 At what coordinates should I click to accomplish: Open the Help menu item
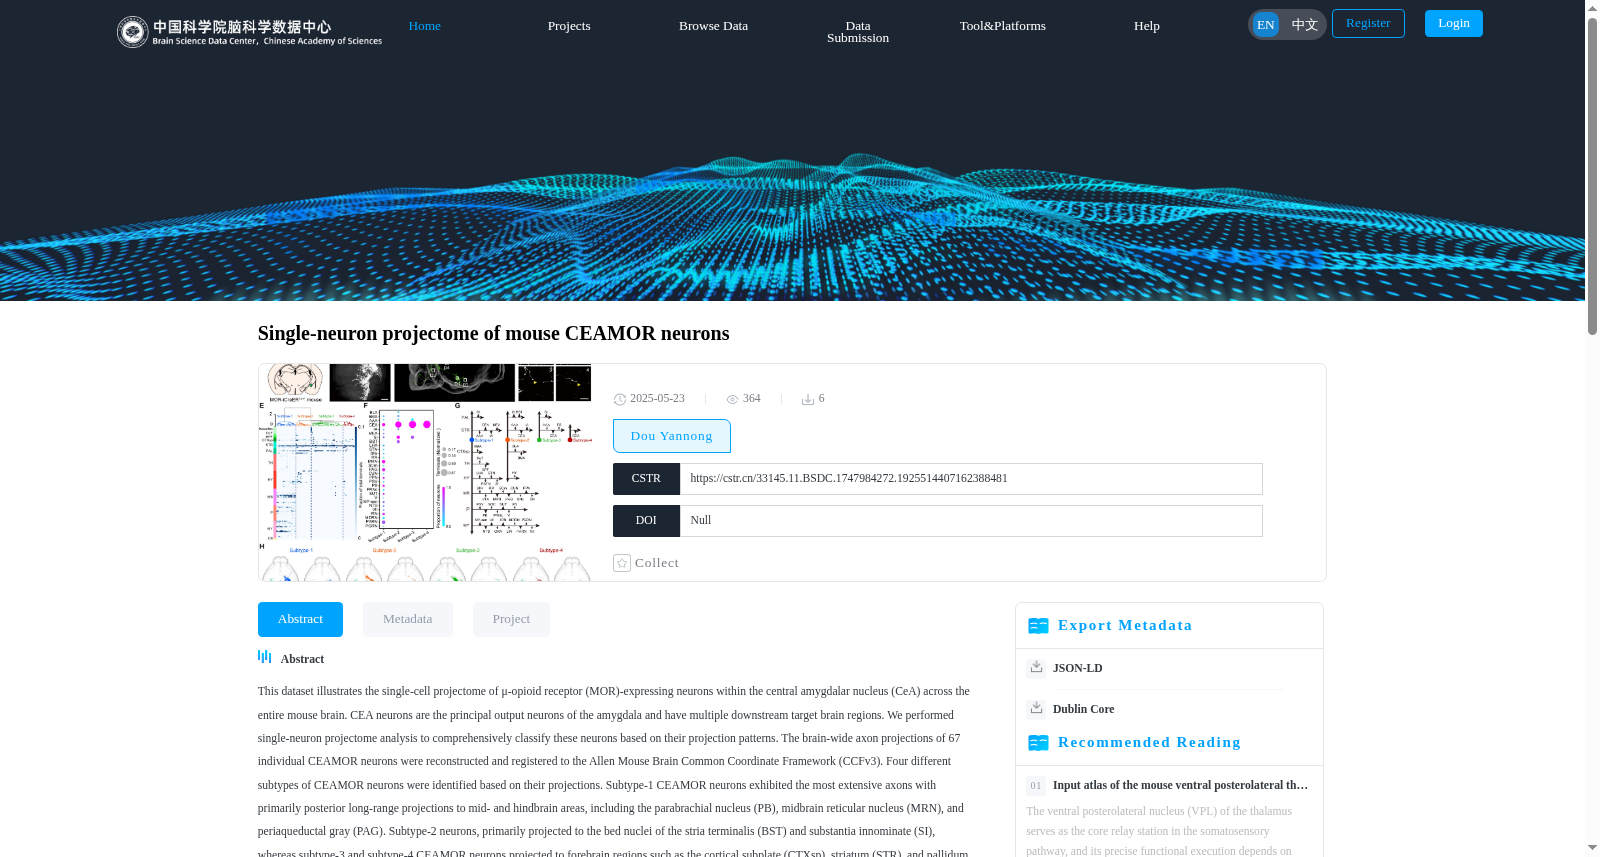[1147, 26]
